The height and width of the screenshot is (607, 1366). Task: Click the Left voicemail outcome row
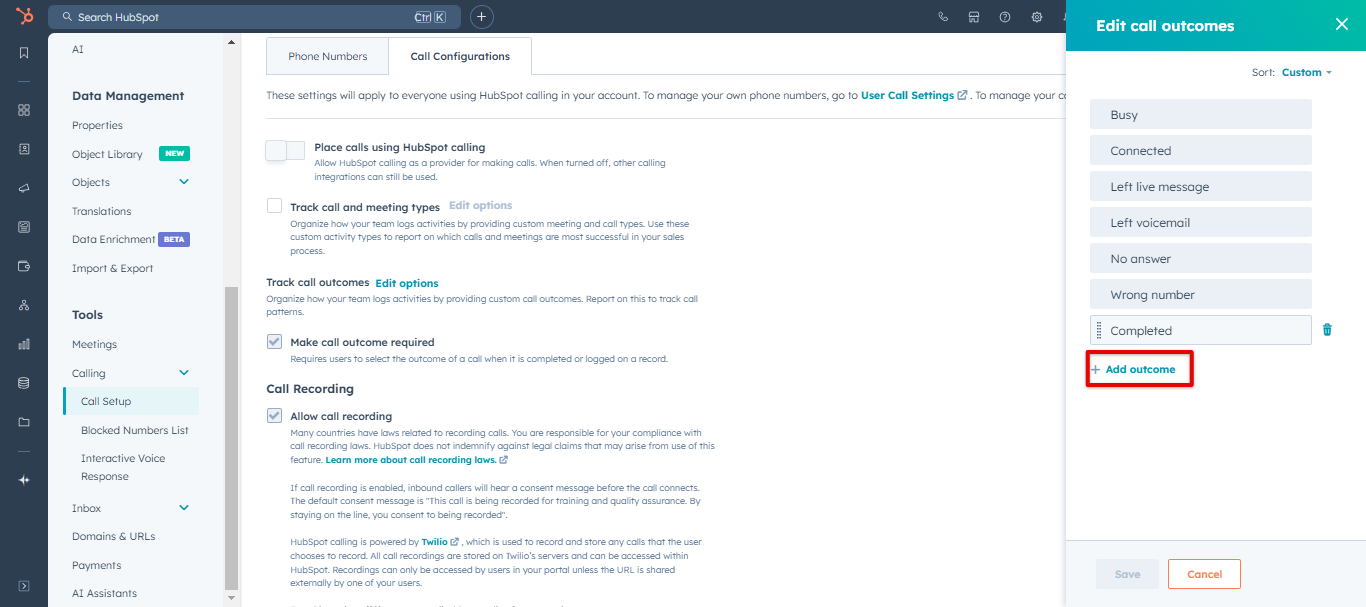pos(1200,222)
